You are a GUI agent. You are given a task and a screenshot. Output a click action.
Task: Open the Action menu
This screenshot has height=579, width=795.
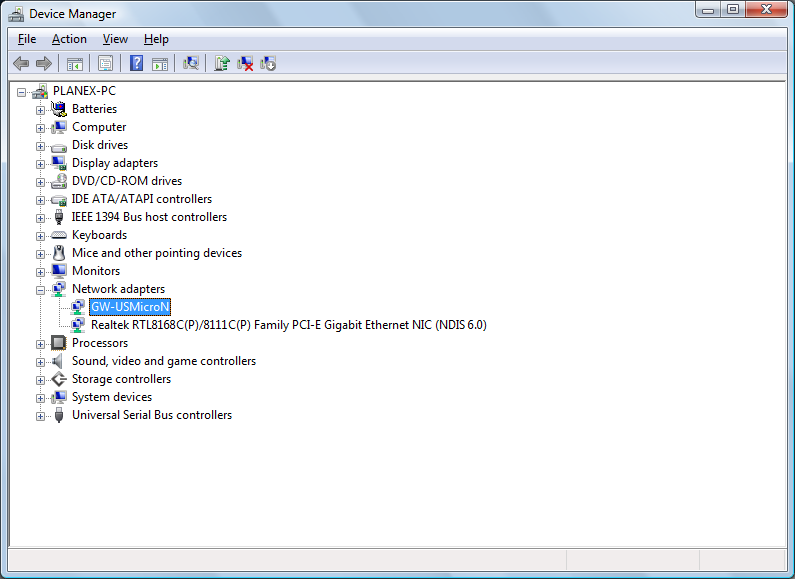(x=69, y=39)
